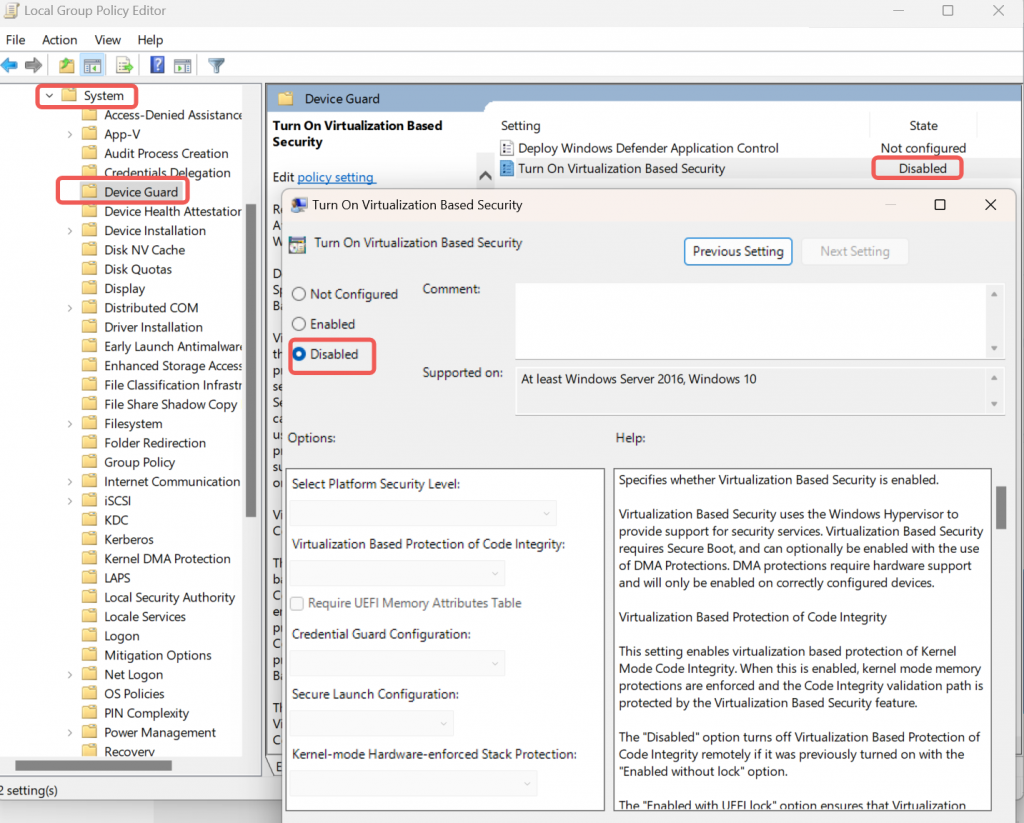Image resolution: width=1024 pixels, height=823 pixels.
Task: Expand the Filesystem tree node
Action: (x=69, y=423)
